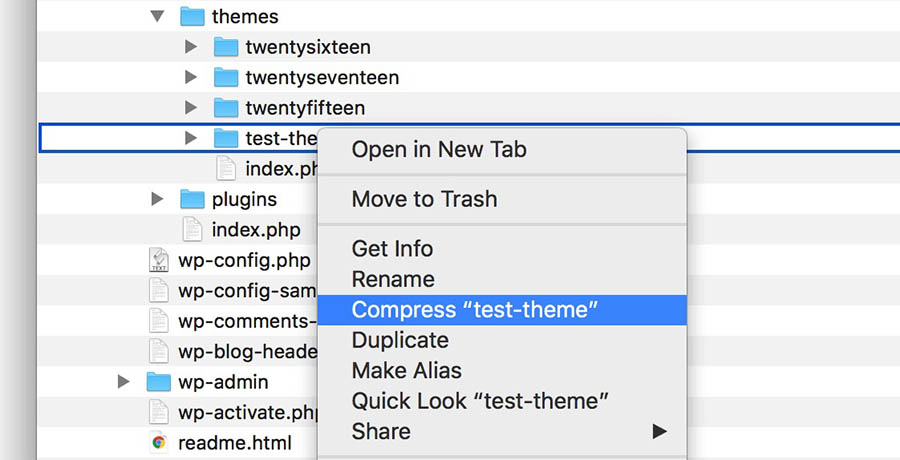The height and width of the screenshot is (460, 900).
Task: Expand the wp-admin folder
Action: 124,382
